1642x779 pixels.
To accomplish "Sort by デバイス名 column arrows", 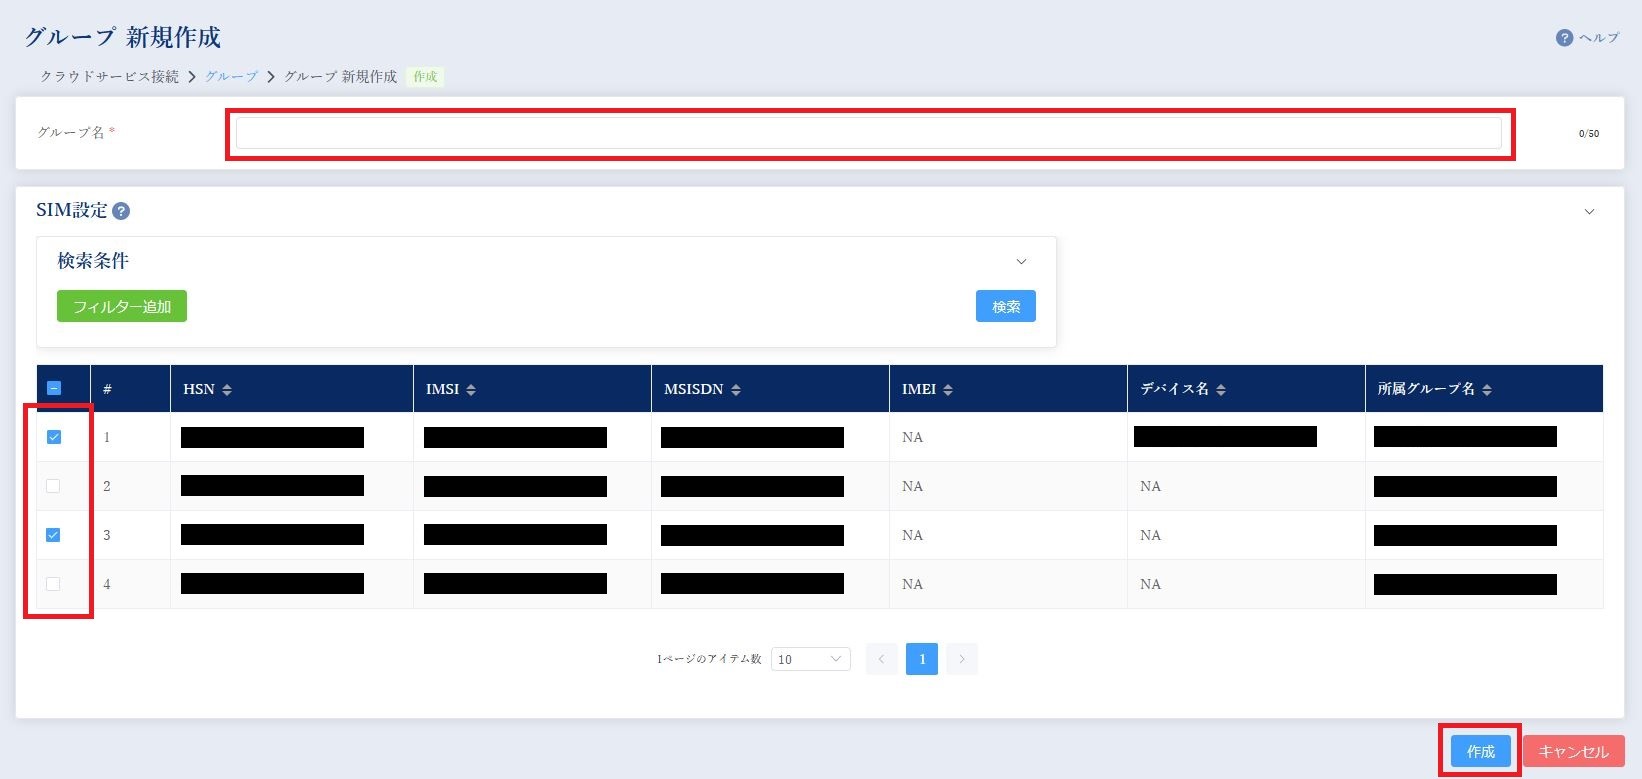I will point(1221,390).
